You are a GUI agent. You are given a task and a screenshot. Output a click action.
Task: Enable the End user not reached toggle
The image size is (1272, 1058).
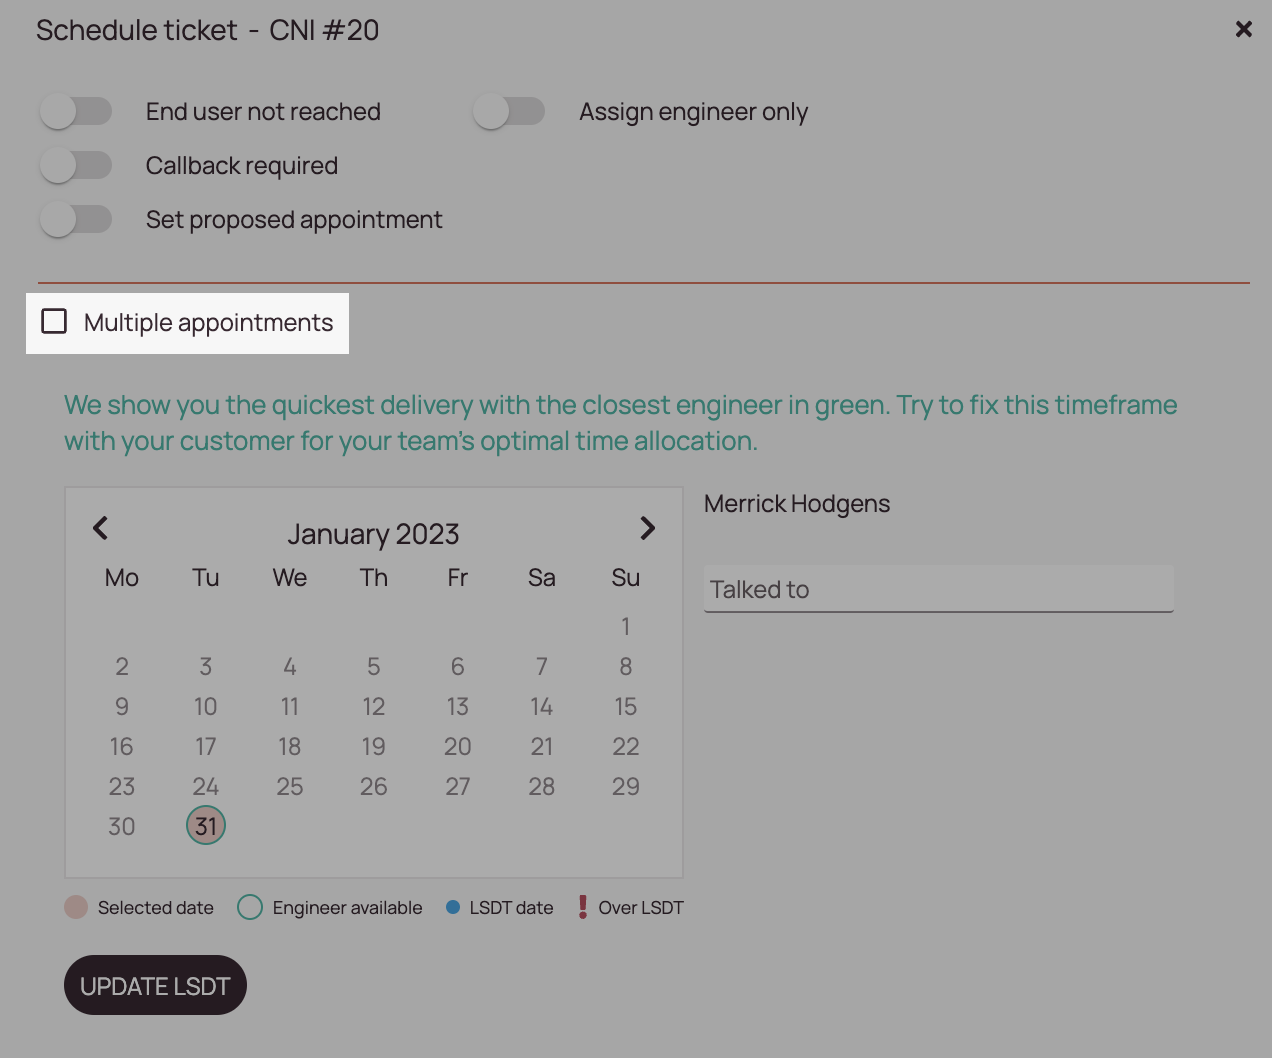(78, 111)
